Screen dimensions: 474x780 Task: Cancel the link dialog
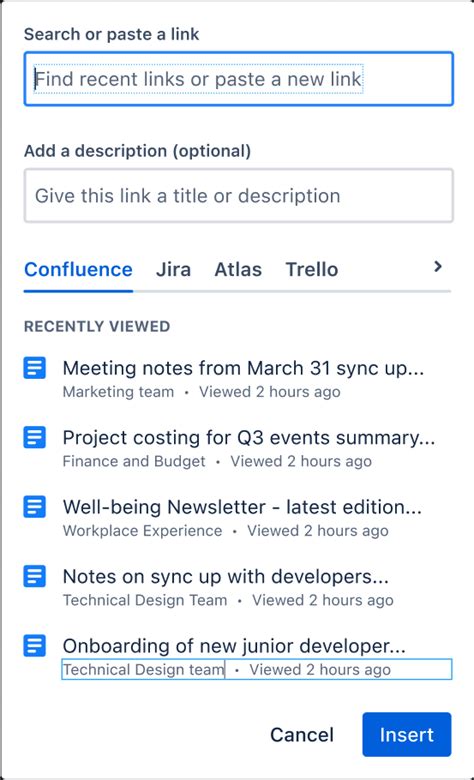(302, 735)
